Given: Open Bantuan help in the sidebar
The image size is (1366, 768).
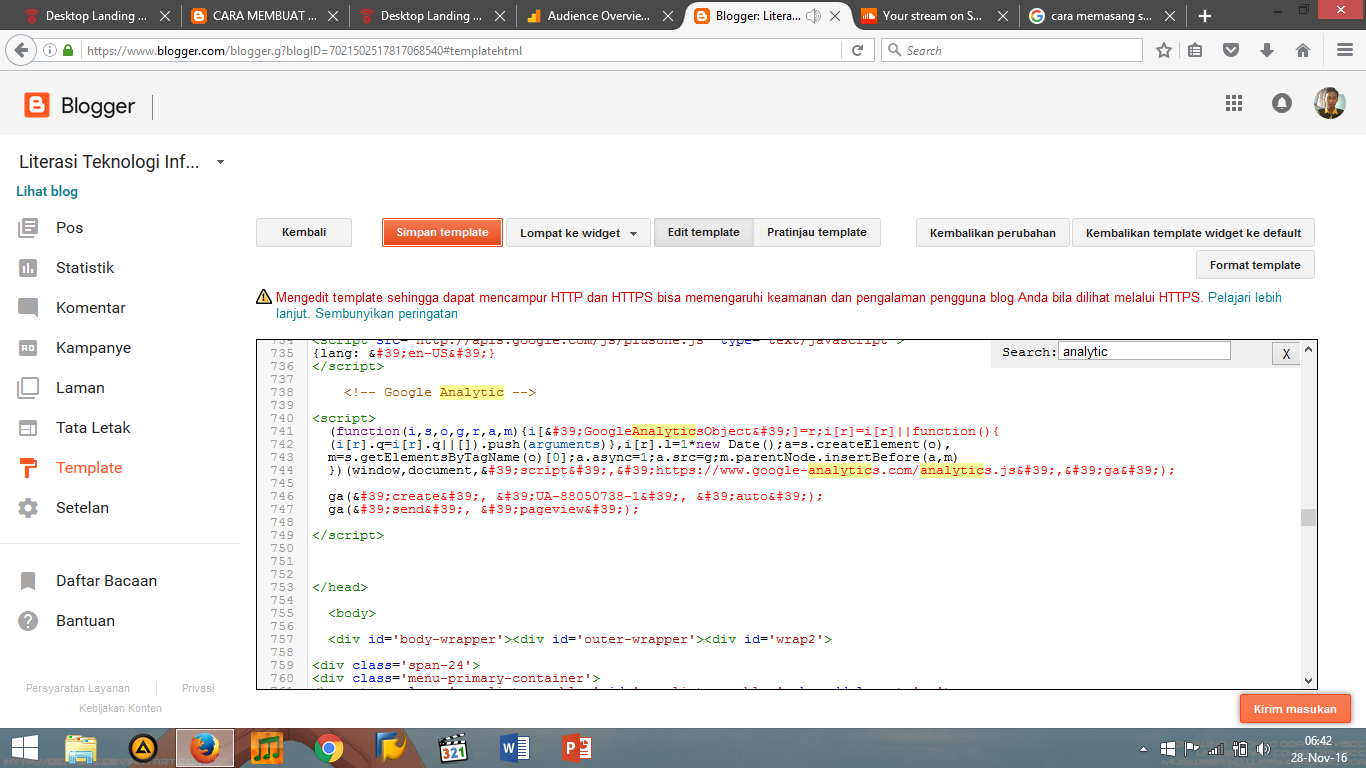Looking at the screenshot, I should (85, 621).
